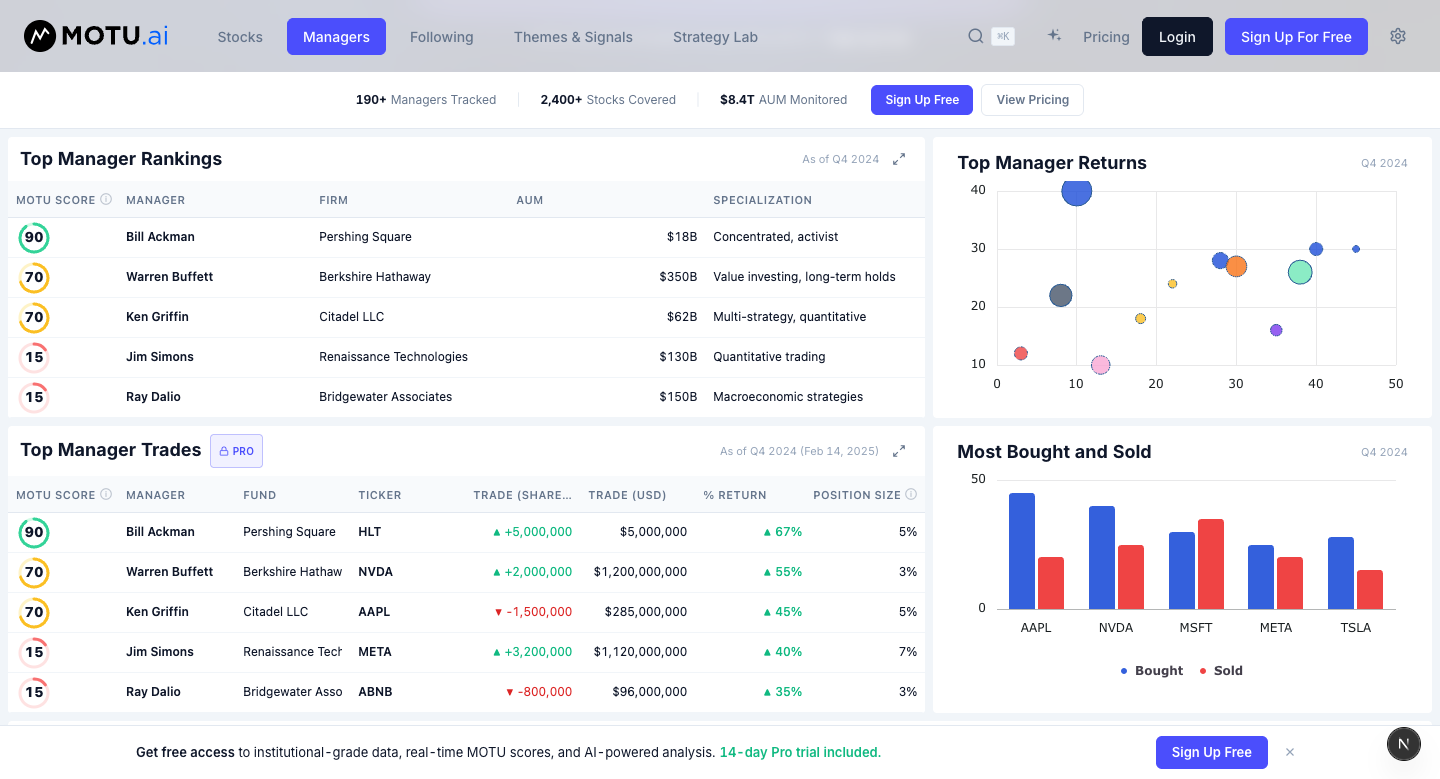
Task: Click the MOTU Score info icon in Trades
Action: point(106,495)
